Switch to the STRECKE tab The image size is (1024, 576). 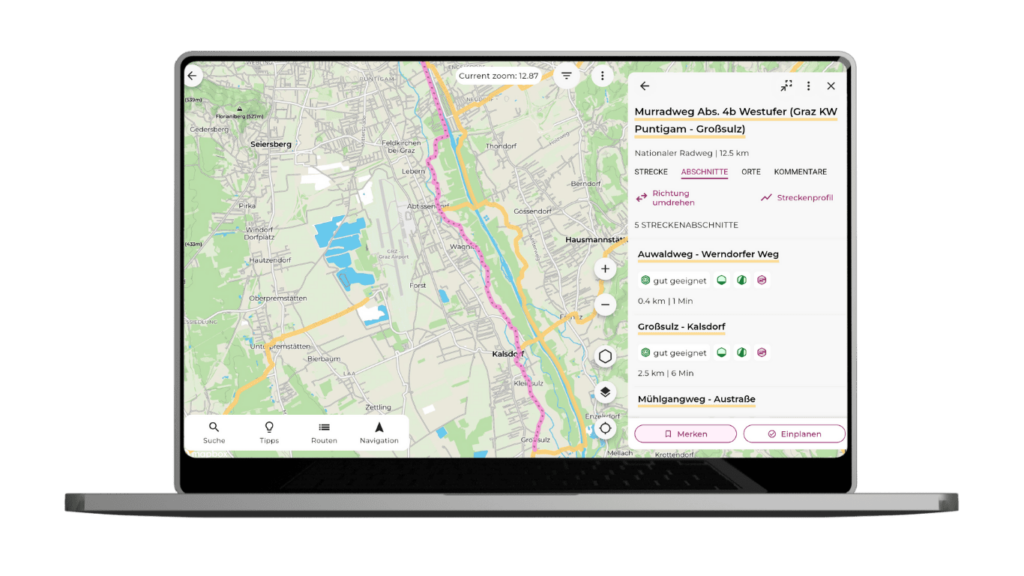pyautogui.click(x=651, y=172)
